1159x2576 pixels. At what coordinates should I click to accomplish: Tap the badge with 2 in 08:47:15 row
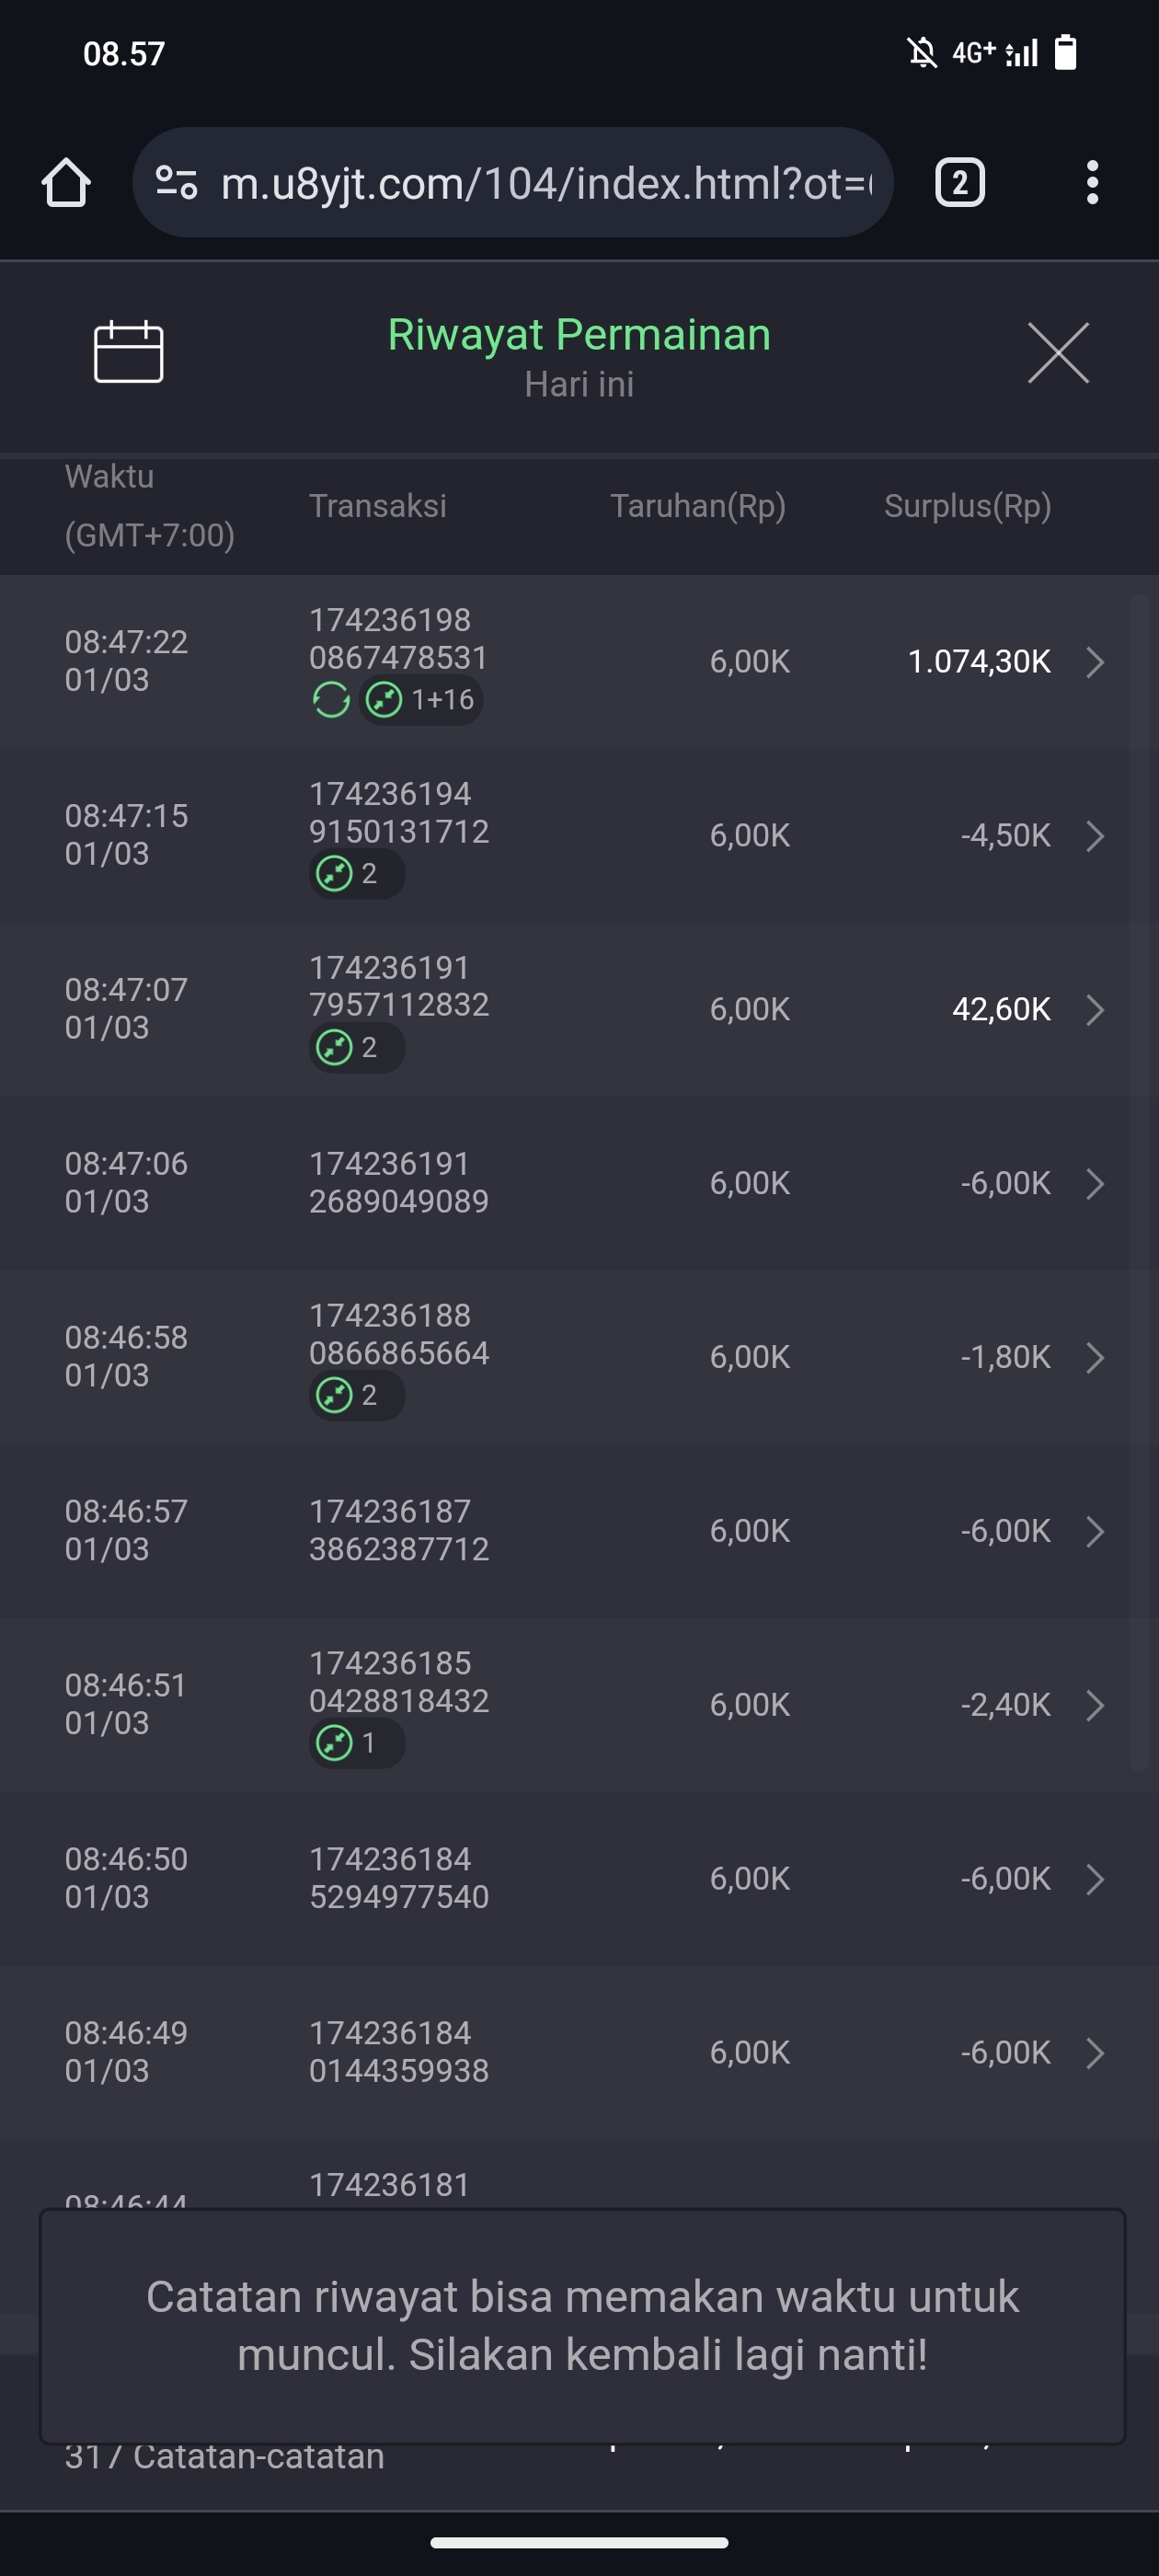[x=356, y=874]
